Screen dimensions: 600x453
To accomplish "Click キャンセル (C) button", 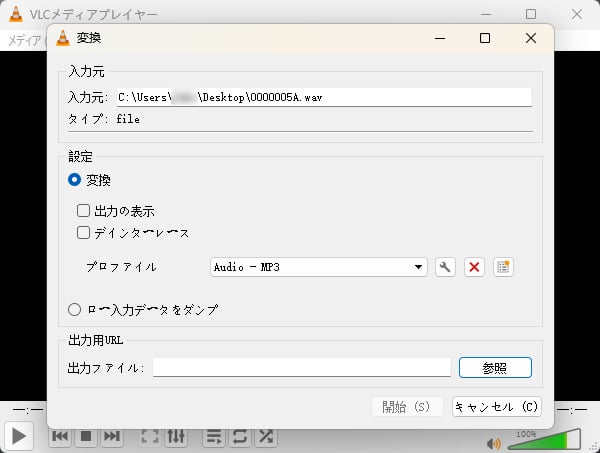I will click(497, 406).
